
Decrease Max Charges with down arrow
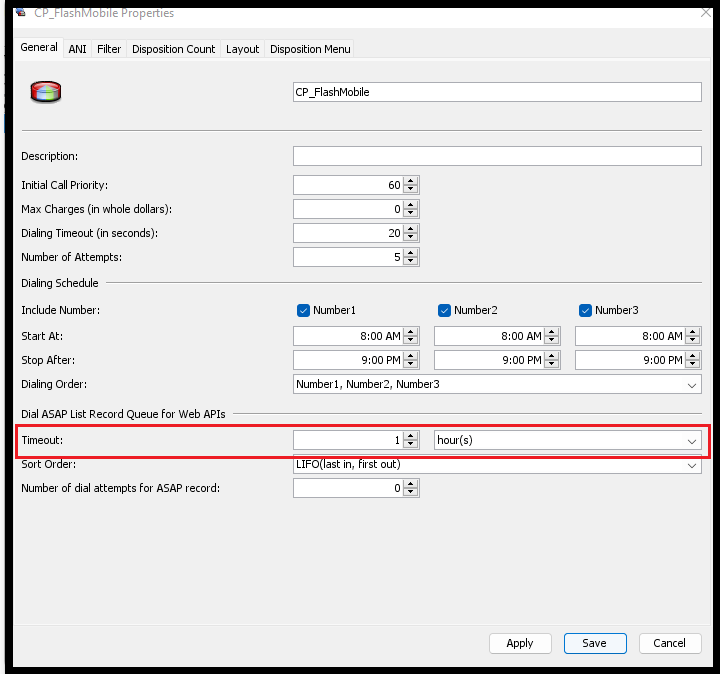pyautogui.click(x=411, y=213)
